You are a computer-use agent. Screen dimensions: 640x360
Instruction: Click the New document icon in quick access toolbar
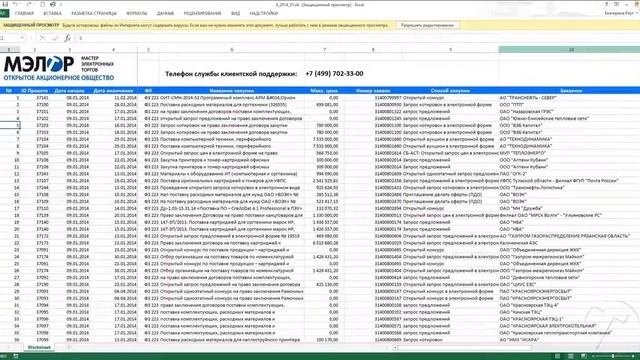tap(42, 4)
